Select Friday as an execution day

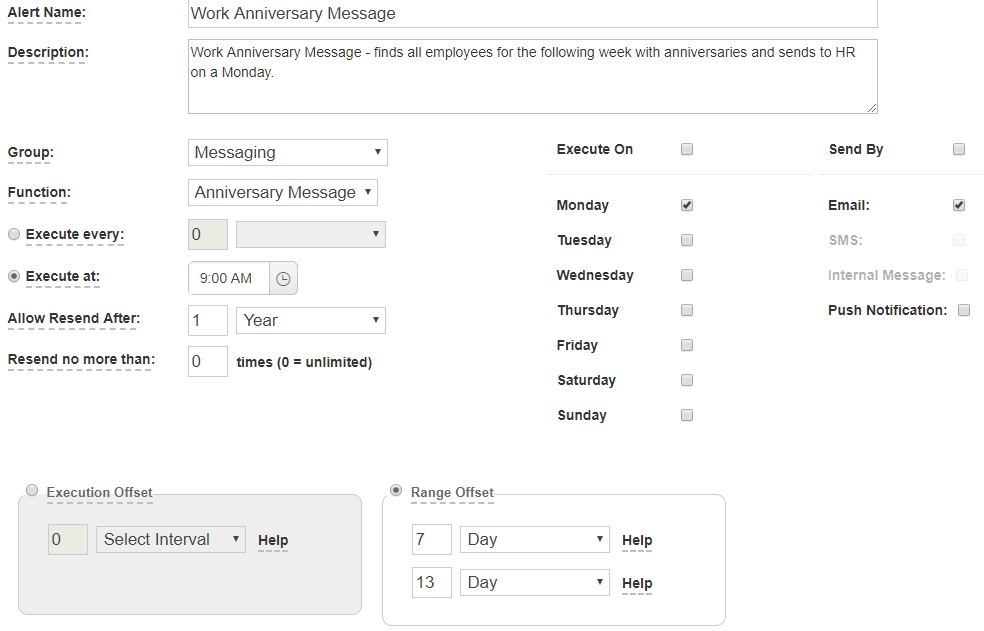click(x=687, y=345)
